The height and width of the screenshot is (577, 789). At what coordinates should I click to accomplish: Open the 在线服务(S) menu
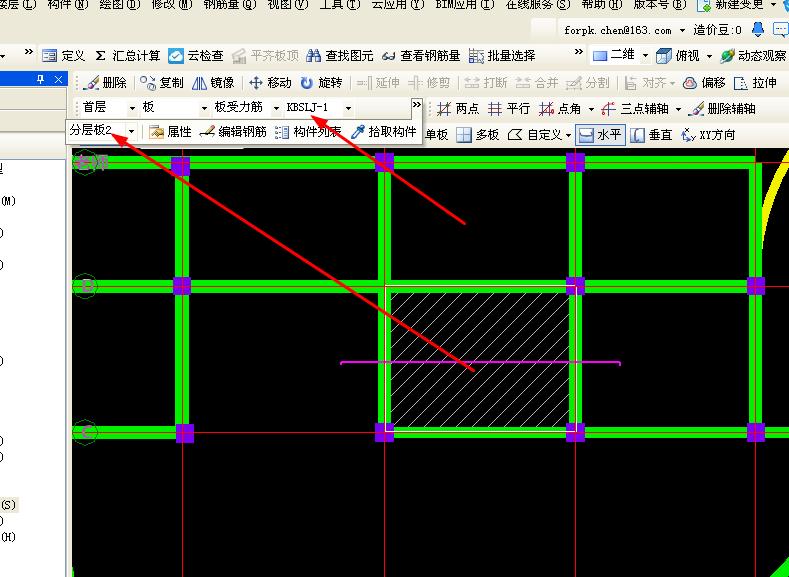click(538, 5)
